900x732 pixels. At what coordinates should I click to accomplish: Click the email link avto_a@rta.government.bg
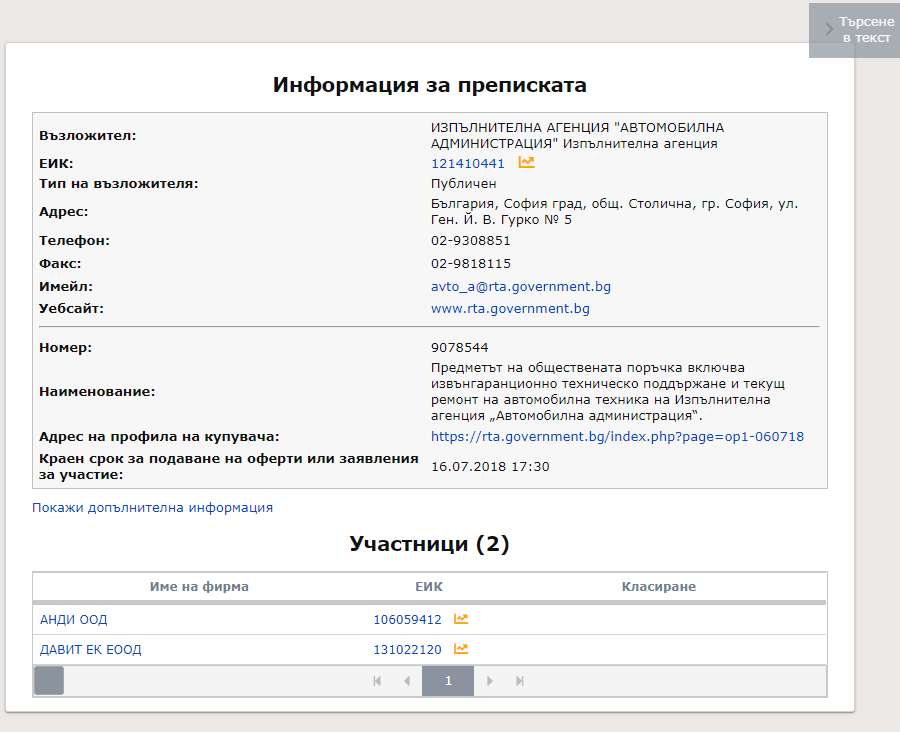(x=520, y=286)
